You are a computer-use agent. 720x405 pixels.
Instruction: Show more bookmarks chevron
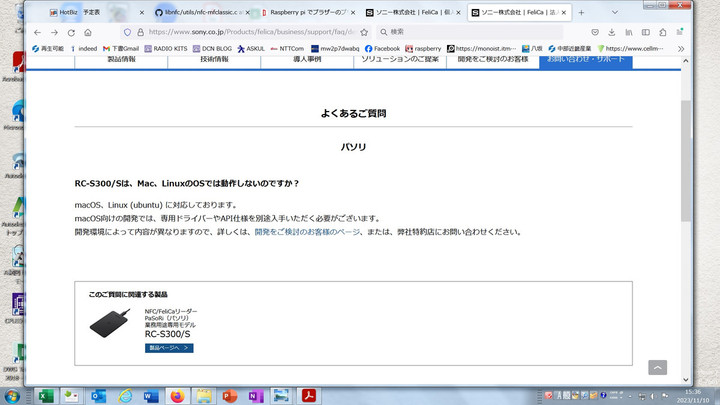point(681,48)
